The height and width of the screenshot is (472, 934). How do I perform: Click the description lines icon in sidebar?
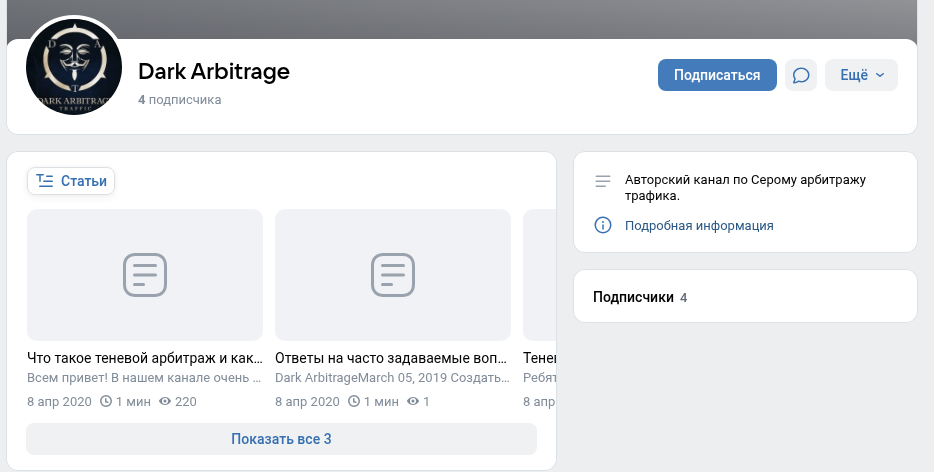pyautogui.click(x=602, y=181)
